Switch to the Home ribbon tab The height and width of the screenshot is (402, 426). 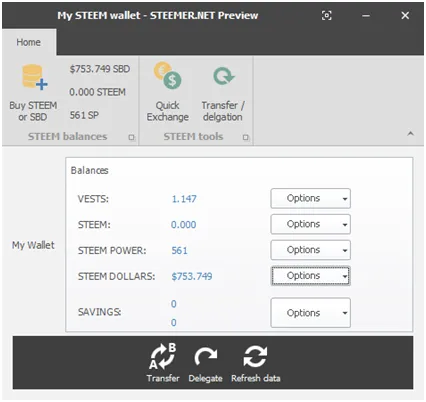coord(29,42)
